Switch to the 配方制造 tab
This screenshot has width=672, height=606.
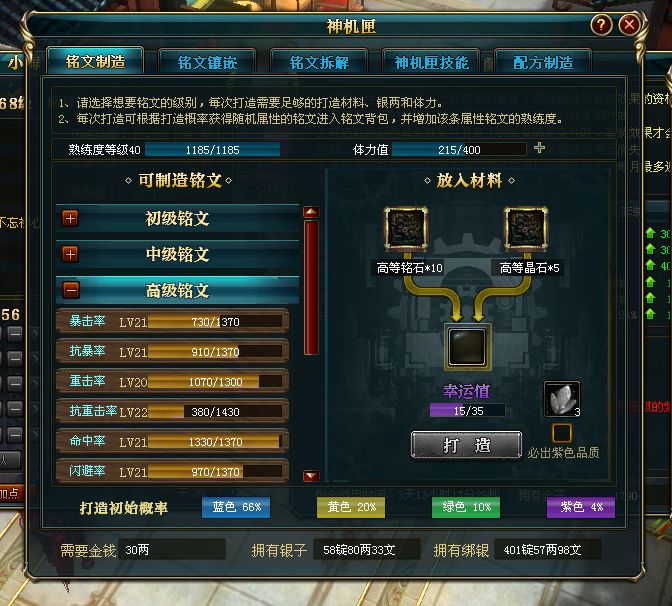(543, 62)
